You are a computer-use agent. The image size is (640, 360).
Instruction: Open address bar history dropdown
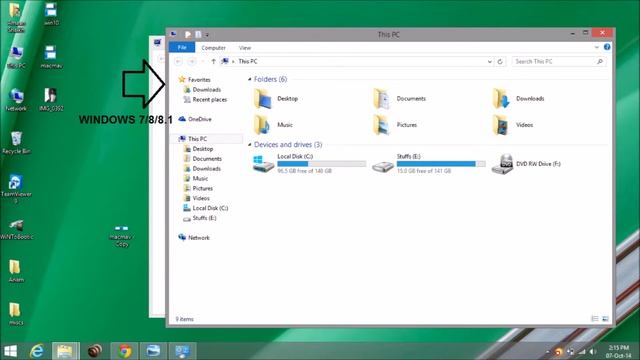point(489,62)
